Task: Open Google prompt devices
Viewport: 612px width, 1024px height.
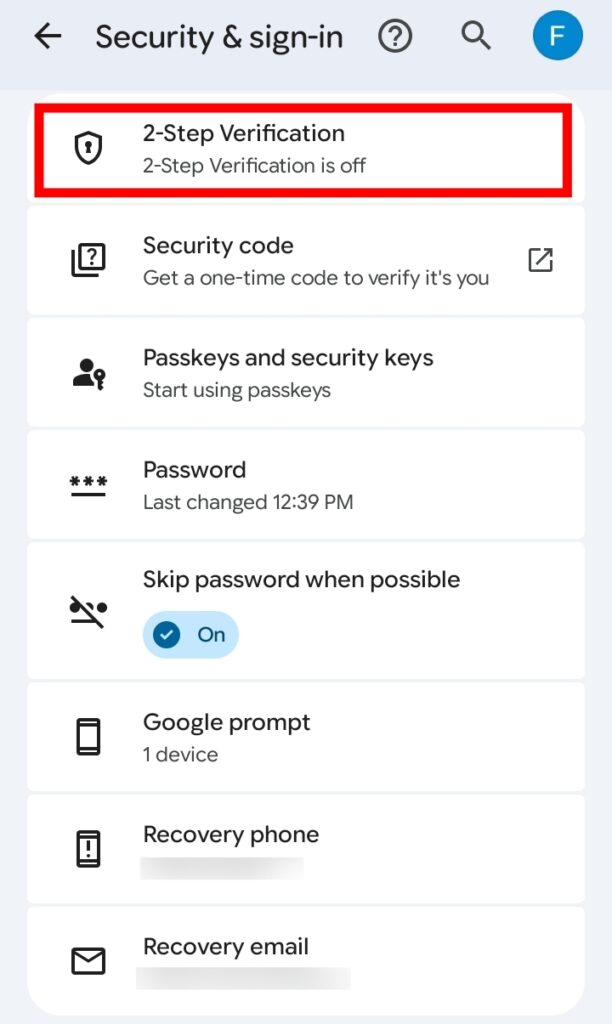Action: pyautogui.click(x=300, y=737)
